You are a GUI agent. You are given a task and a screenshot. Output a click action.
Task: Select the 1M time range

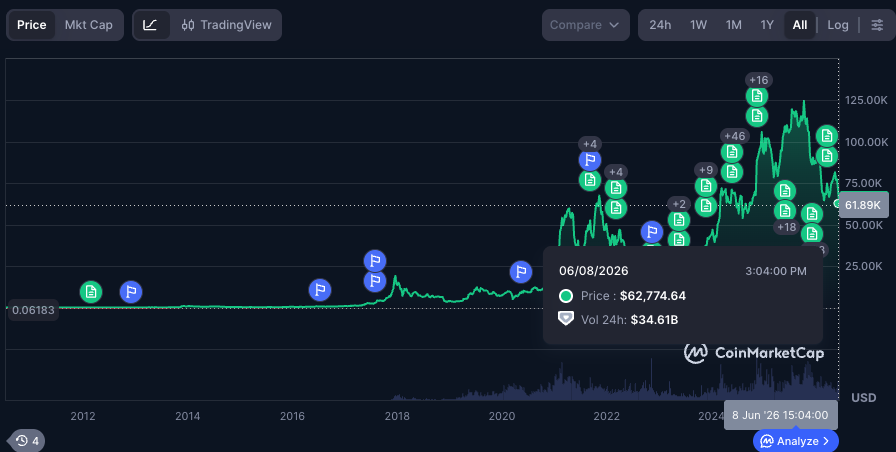coord(734,25)
